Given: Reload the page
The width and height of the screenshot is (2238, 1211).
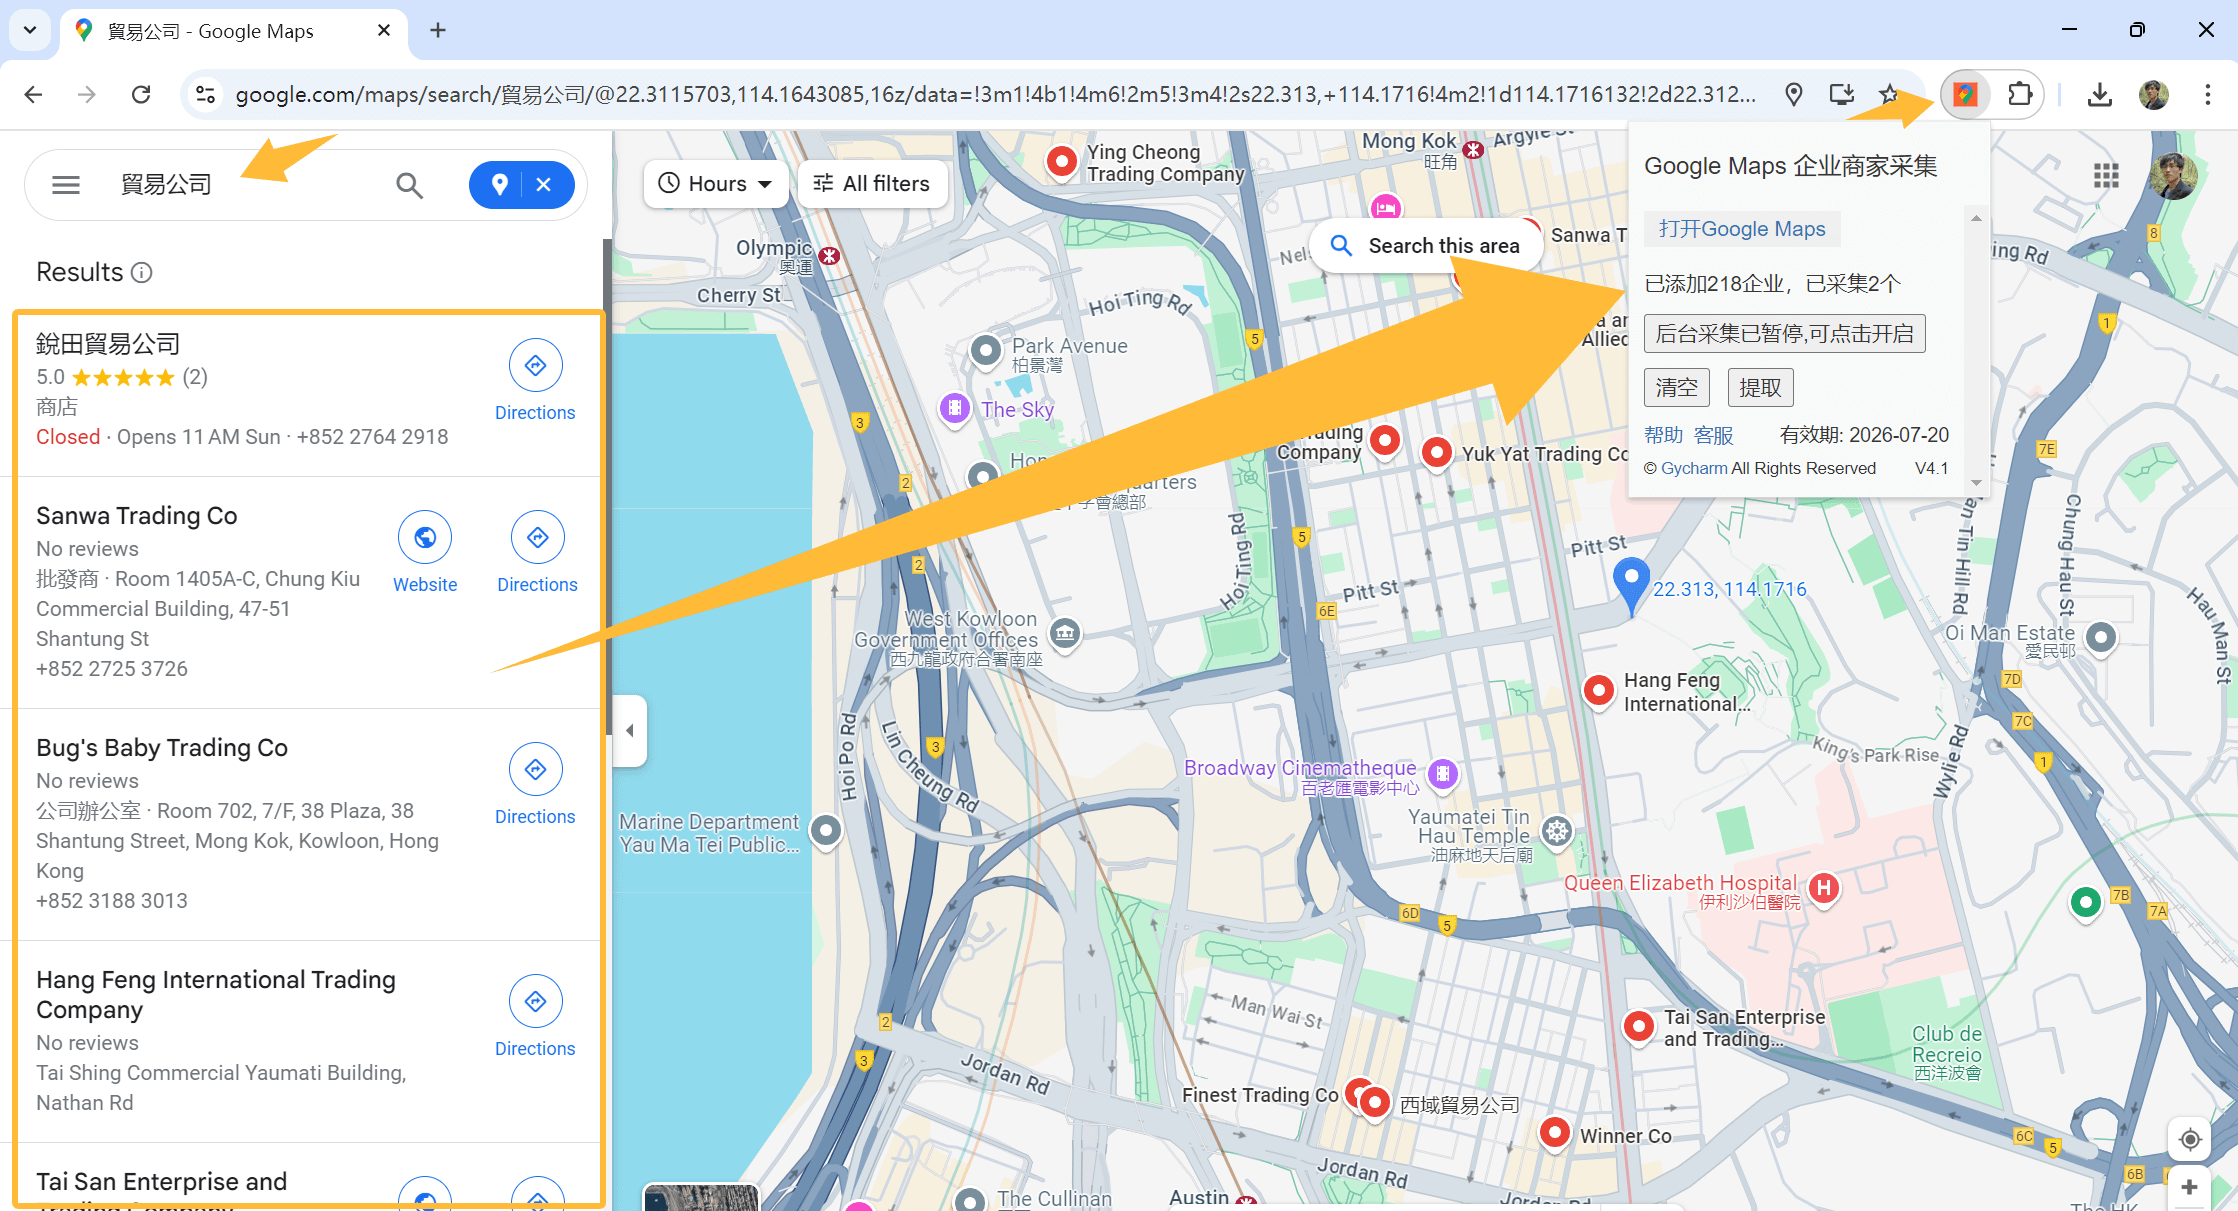Looking at the screenshot, I should (x=141, y=95).
